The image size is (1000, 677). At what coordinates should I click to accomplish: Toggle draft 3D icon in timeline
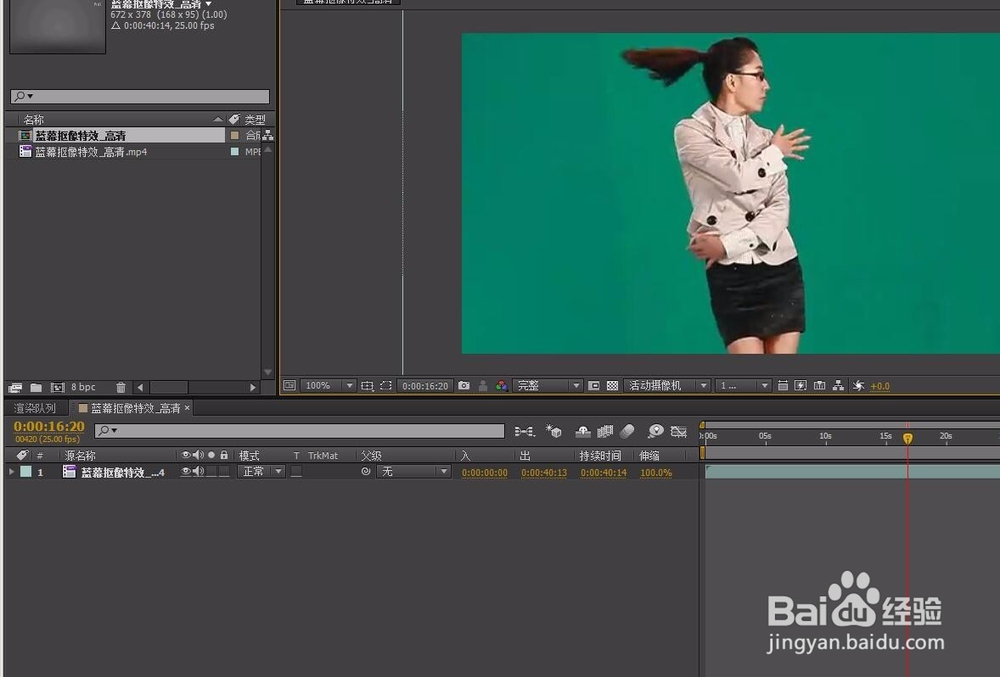tap(554, 432)
